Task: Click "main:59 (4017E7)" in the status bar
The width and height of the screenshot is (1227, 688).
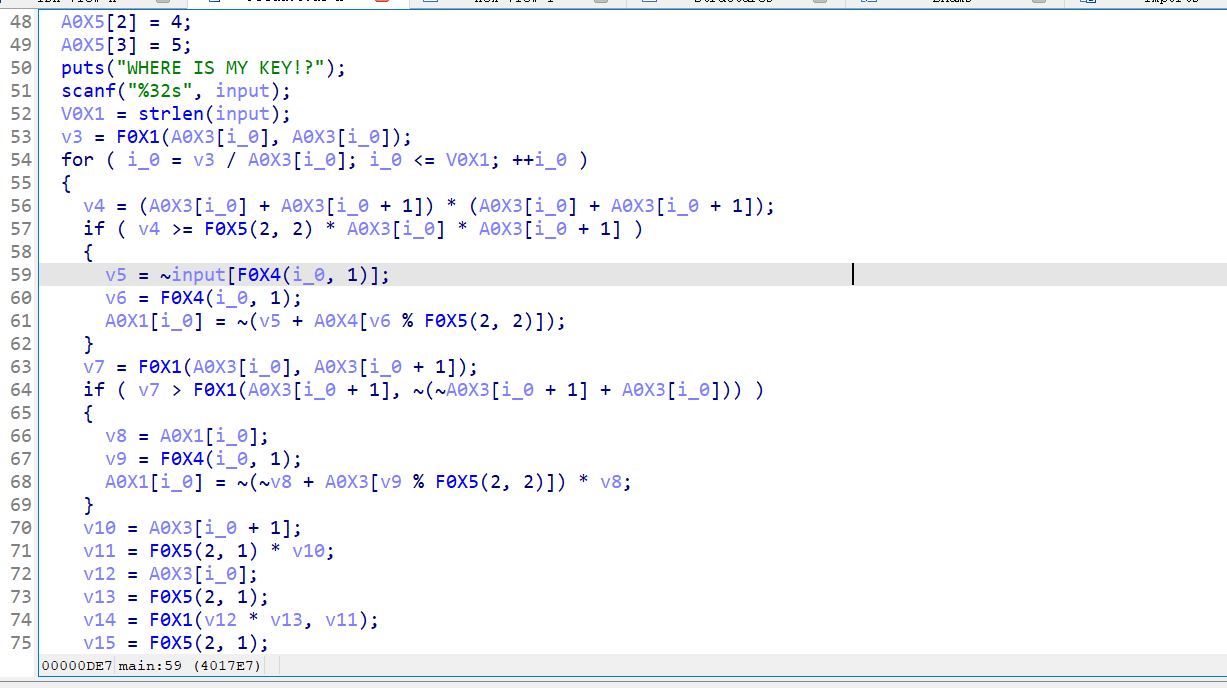Action: [x=192, y=665]
